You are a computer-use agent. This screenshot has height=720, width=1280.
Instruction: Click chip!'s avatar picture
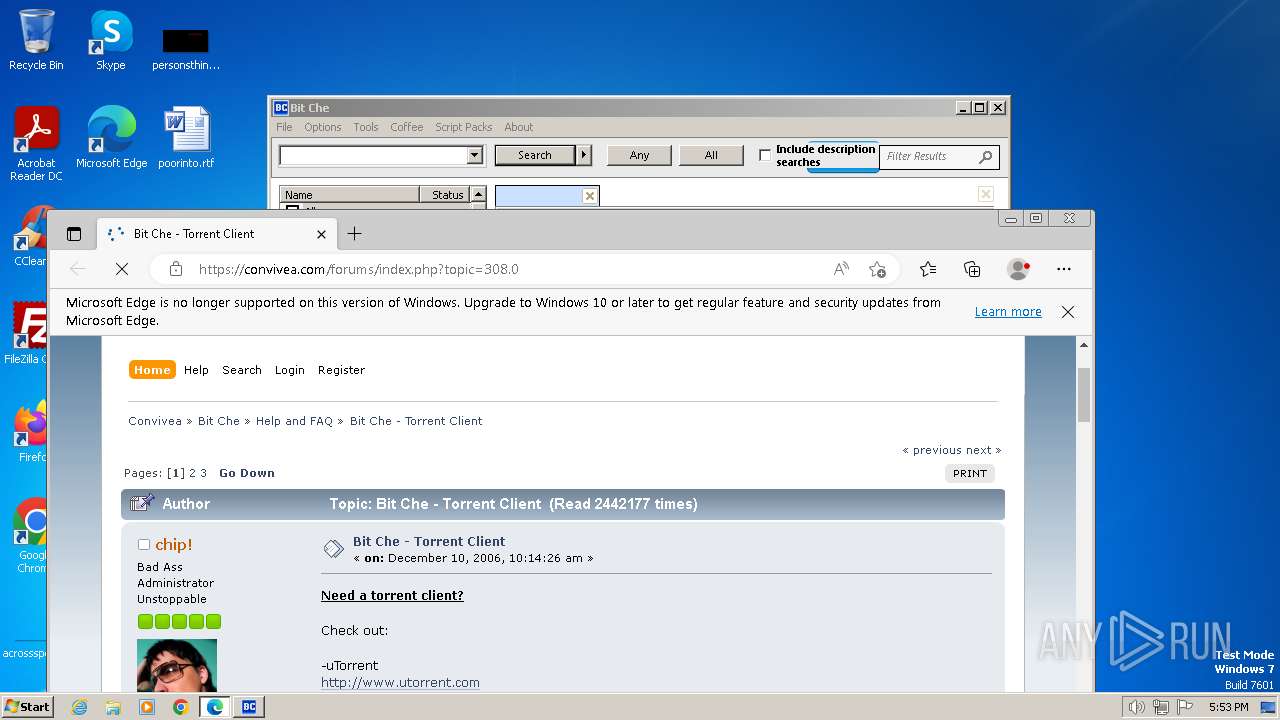[x=177, y=665]
